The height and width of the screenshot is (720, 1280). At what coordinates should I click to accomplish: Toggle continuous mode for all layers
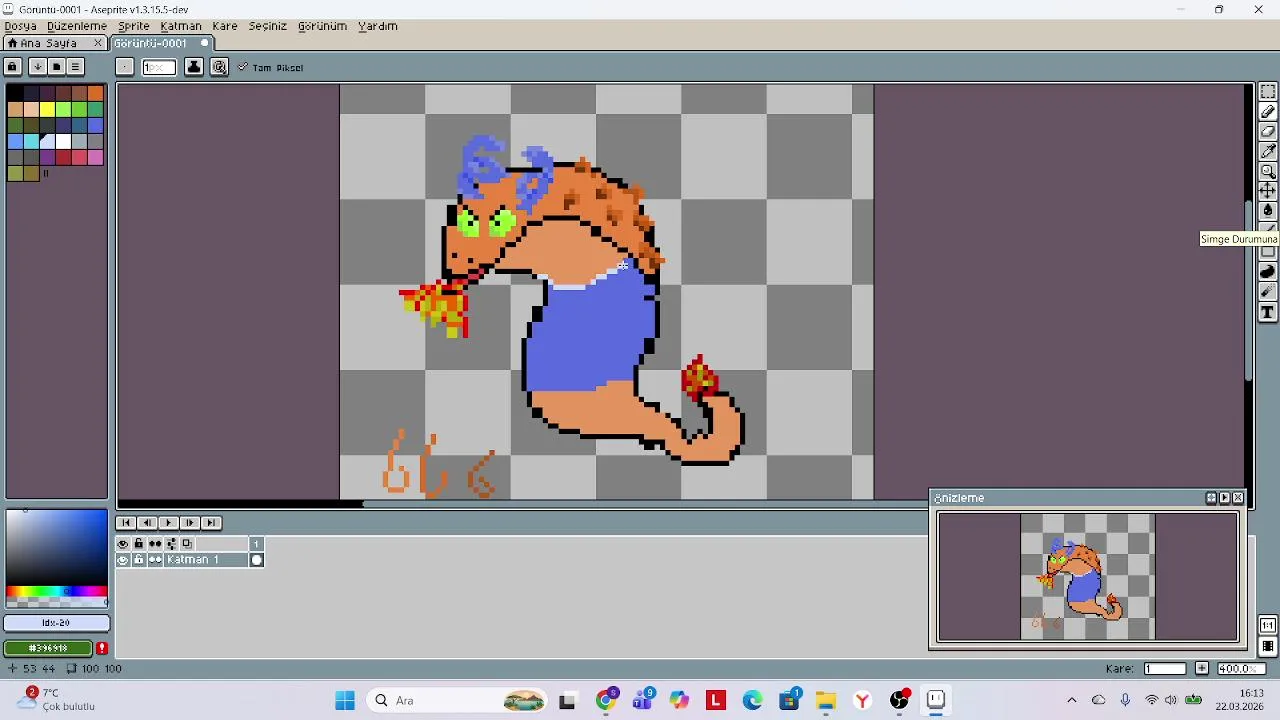[155, 544]
